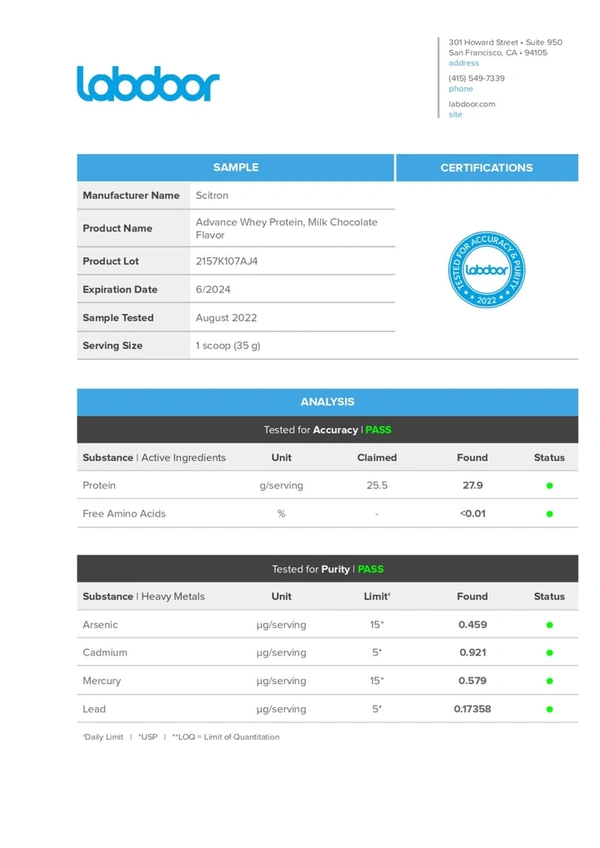The height and width of the screenshot is (848, 600).
Task: Click the product lot value 2157K107AJ4
Action: coord(226,261)
